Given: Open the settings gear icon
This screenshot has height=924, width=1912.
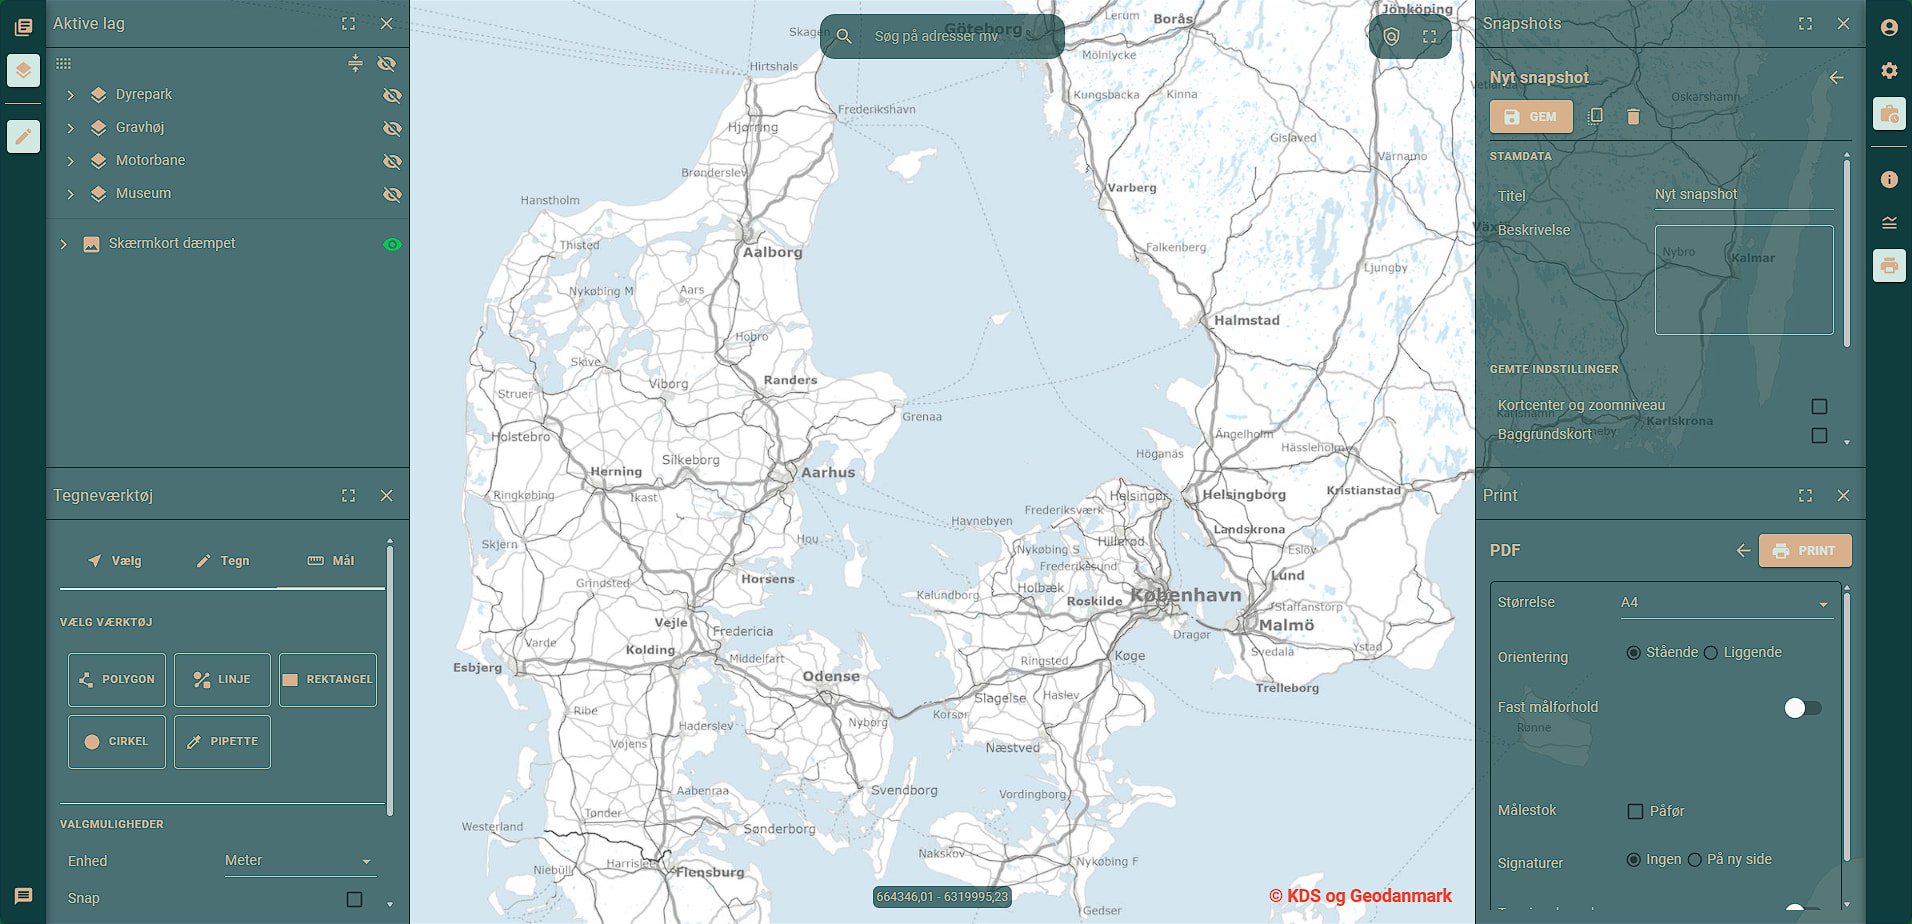Looking at the screenshot, I should click(x=1888, y=70).
